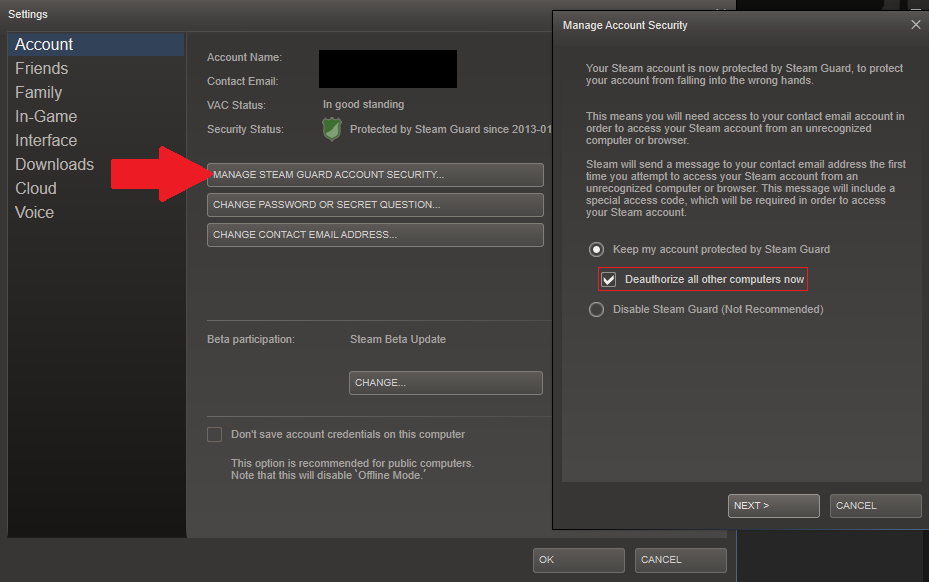Viewport: 929px width, 582px height.
Task: Open the Interface settings category
Action: coord(46,140)
